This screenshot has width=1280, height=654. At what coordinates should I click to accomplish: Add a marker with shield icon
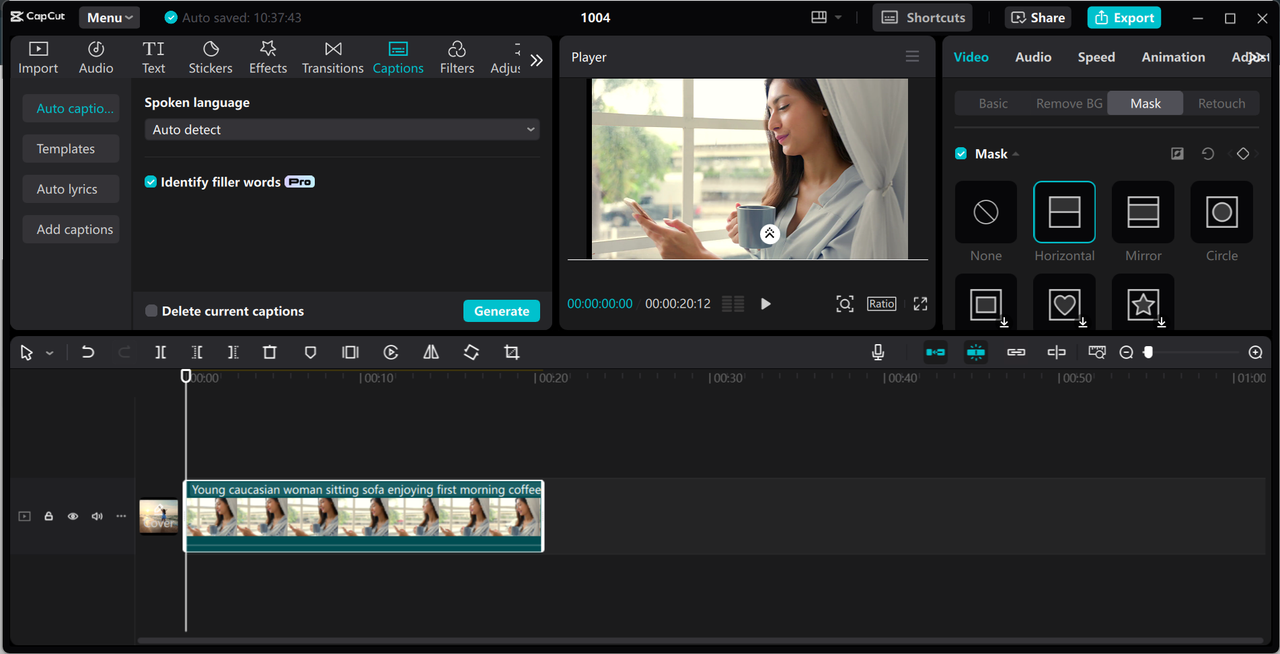pyautogui.click(x=310, y=352)
